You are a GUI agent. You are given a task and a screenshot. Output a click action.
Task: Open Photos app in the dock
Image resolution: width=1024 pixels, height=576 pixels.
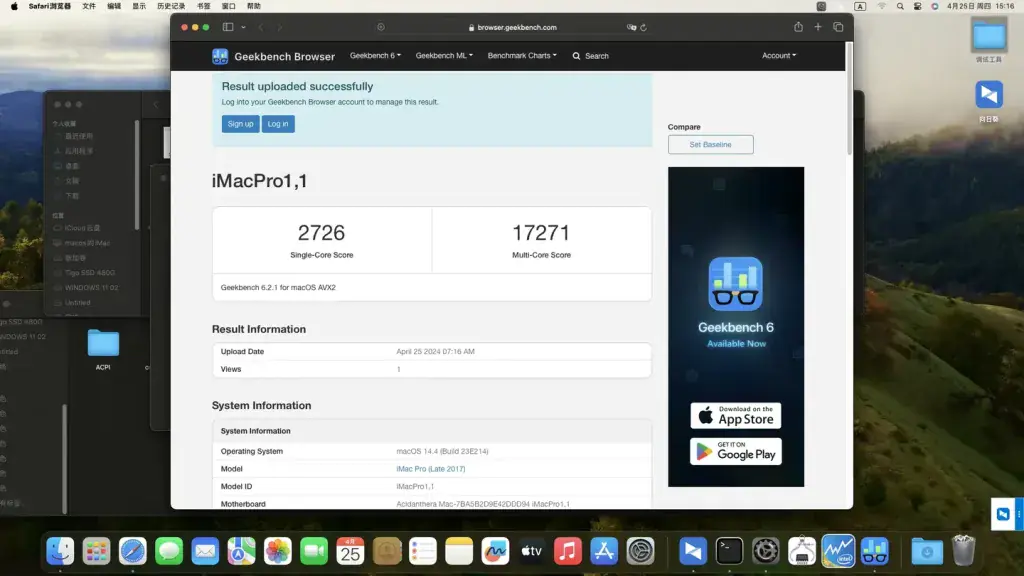[278, 551]
